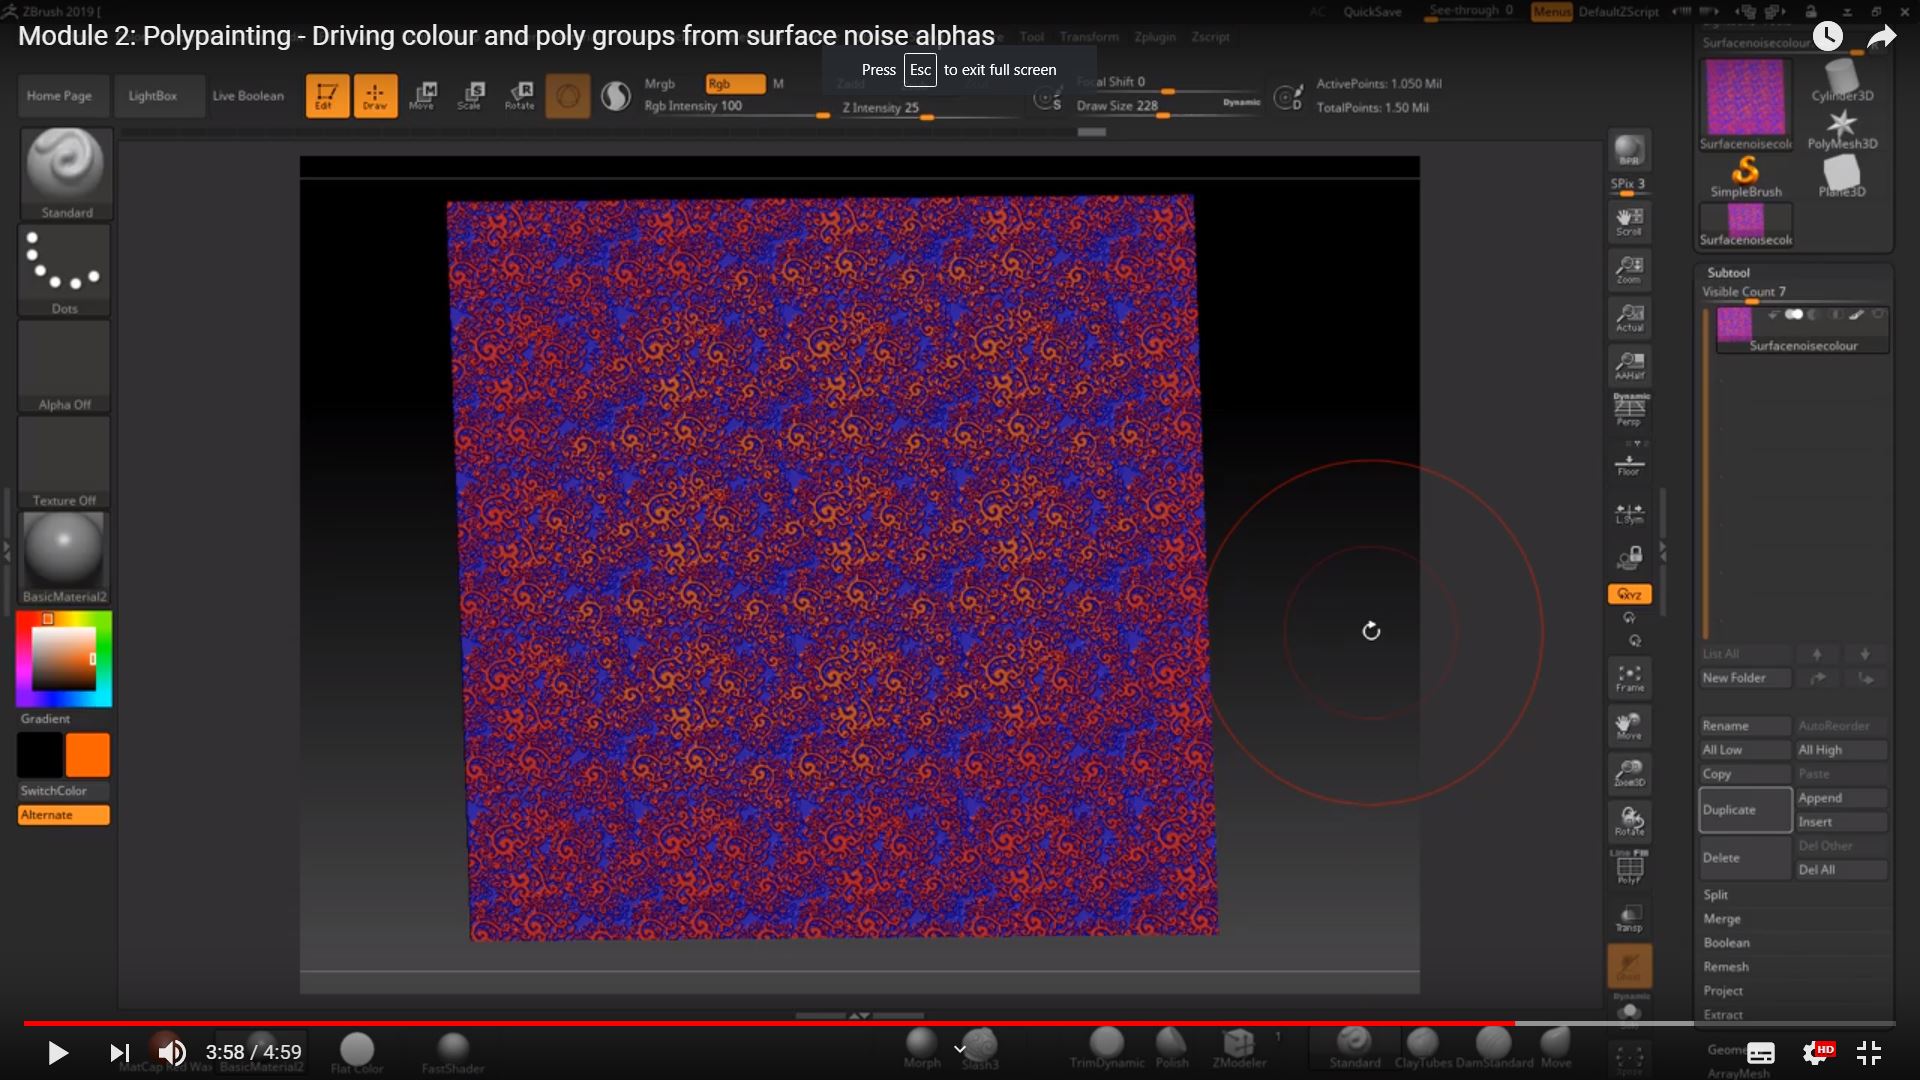1920x1080 pixels.
Task: Expand the Merge section
Action: (x=1722, y=919)
